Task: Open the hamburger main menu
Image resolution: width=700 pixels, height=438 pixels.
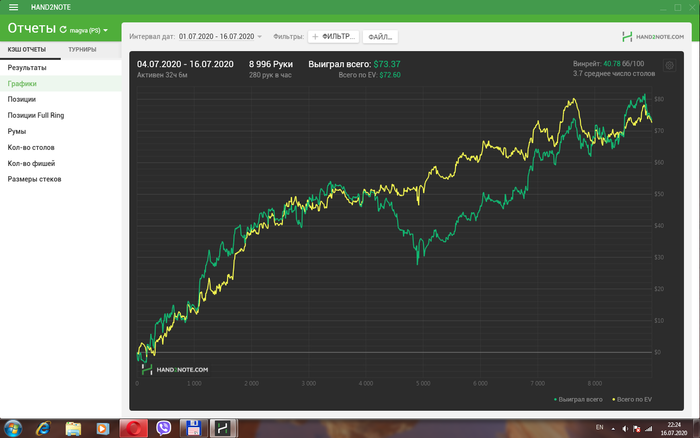Action: click(x=13, y=7)
